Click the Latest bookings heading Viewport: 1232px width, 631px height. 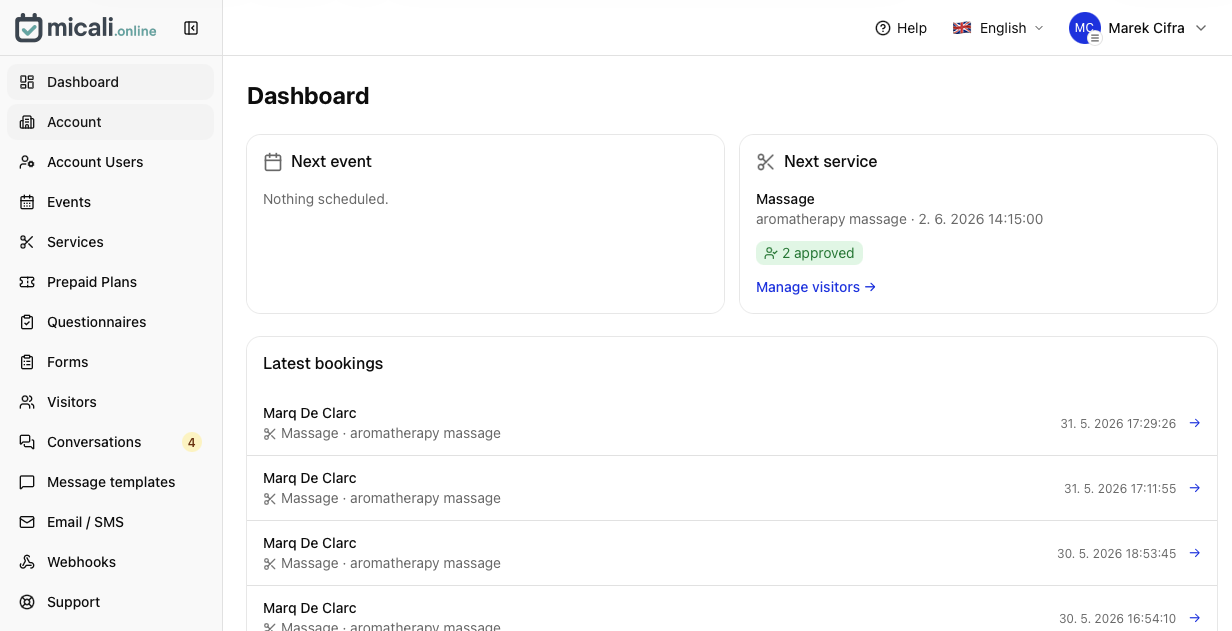tap(323, 363)
